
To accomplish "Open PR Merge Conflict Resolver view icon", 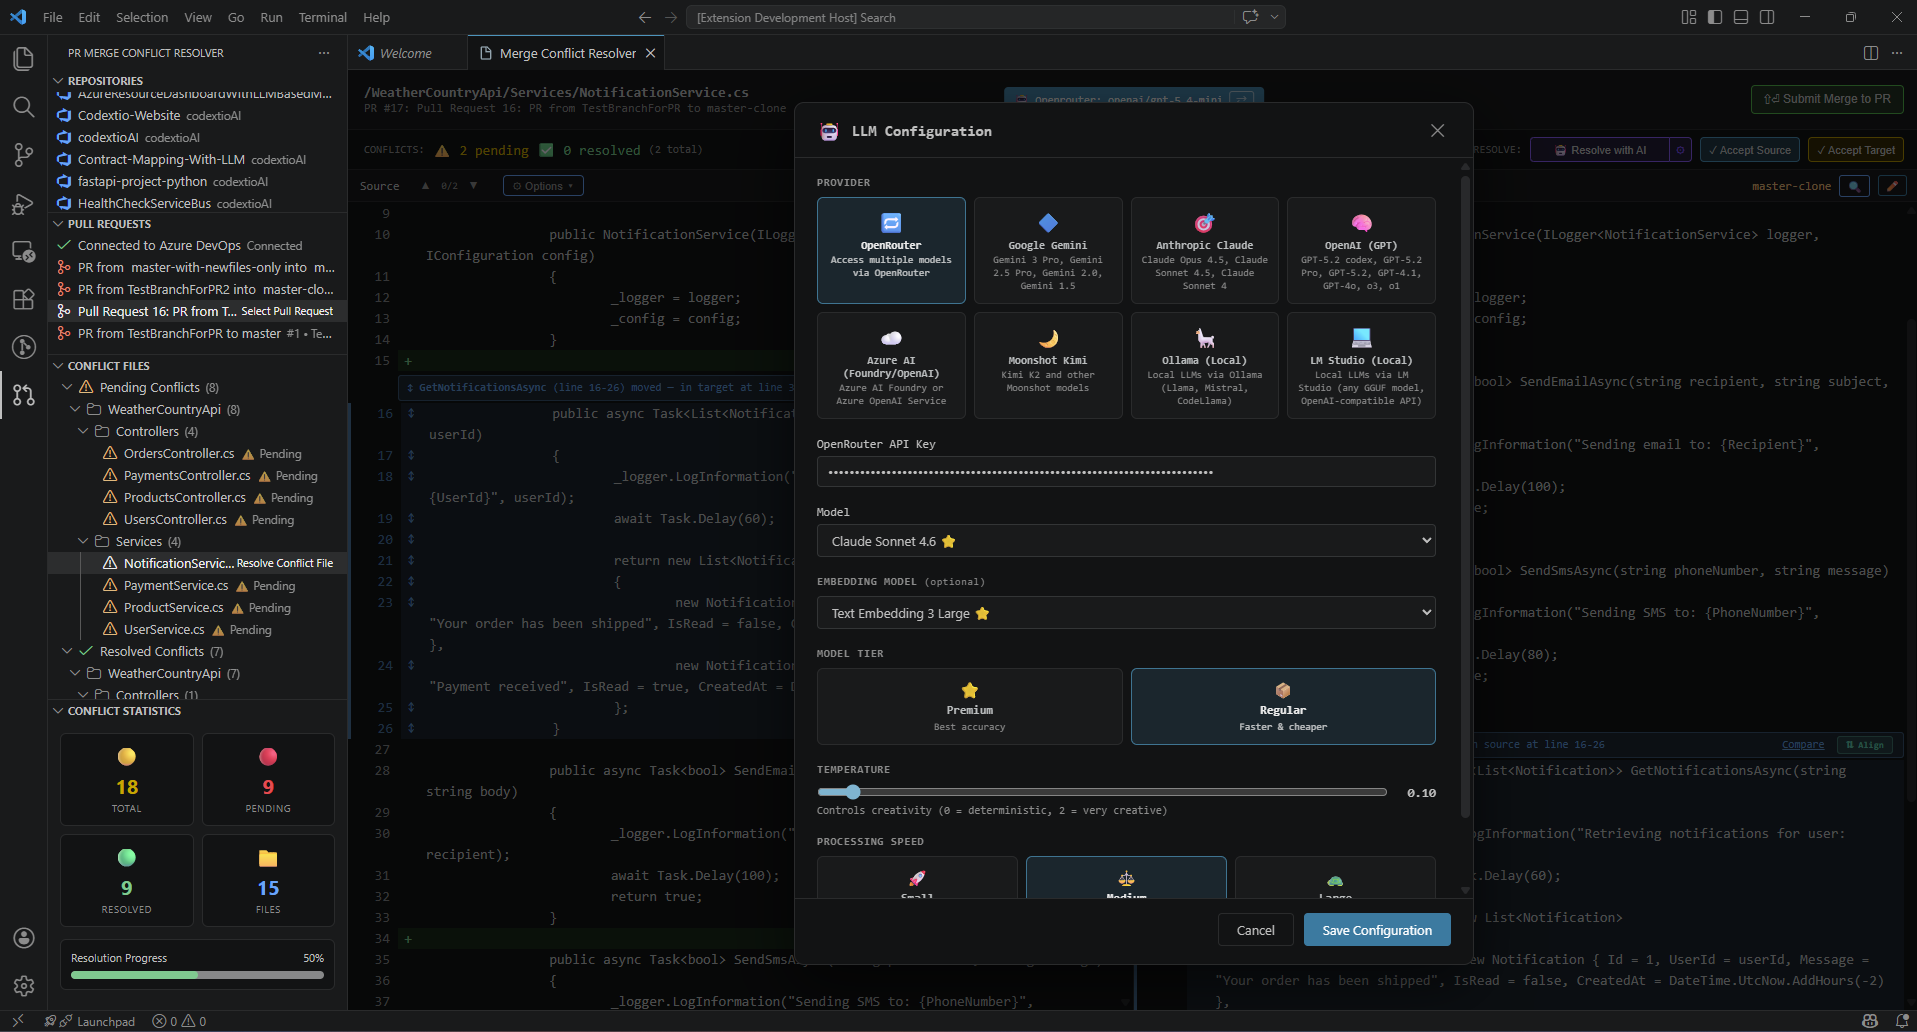I will pyautogui.click(x=23, y=395).
